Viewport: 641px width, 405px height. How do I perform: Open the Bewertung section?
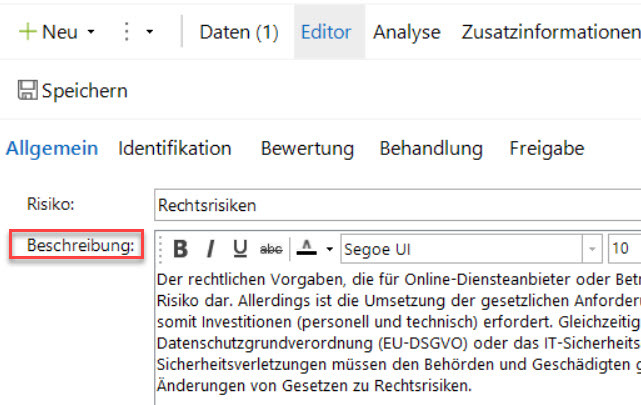click(x=307, y=149)
